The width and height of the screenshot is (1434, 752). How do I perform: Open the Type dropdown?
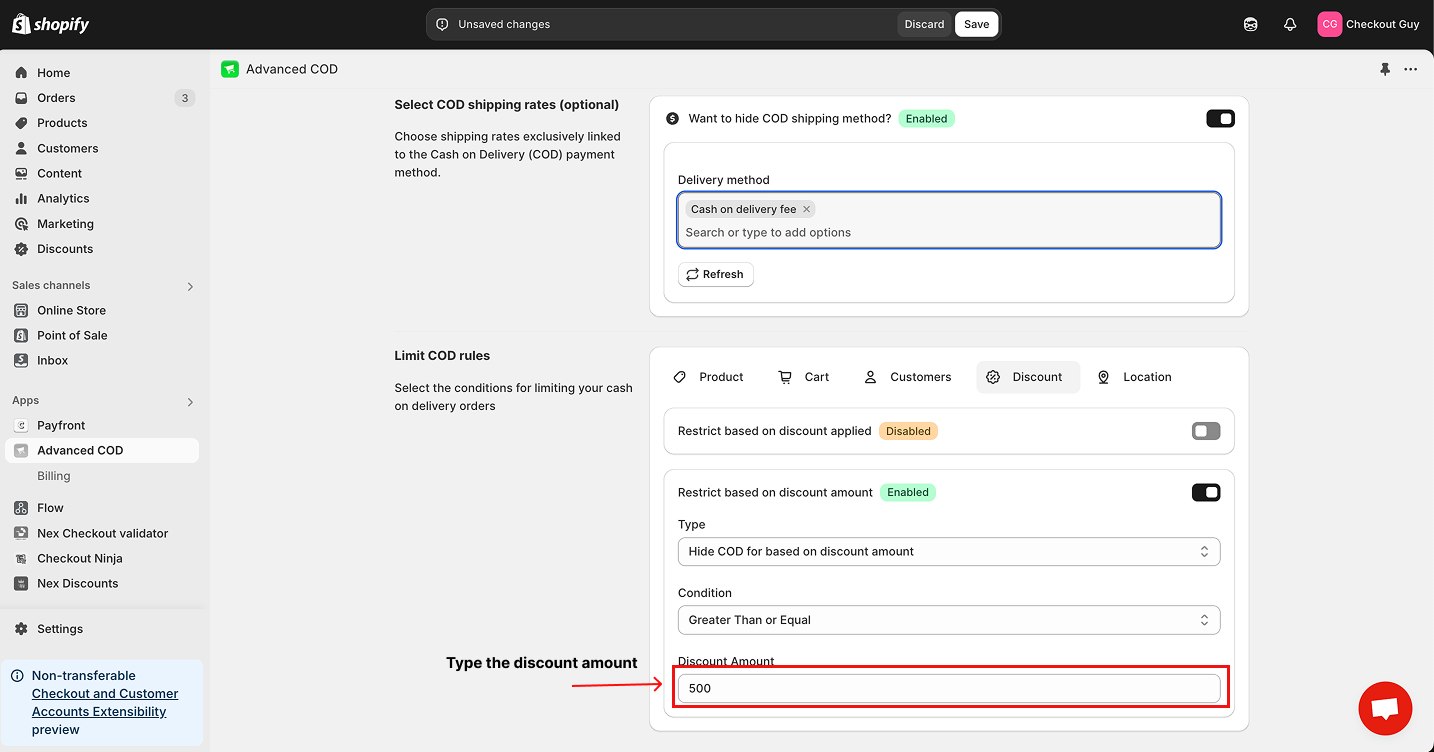tap(948, 552)
